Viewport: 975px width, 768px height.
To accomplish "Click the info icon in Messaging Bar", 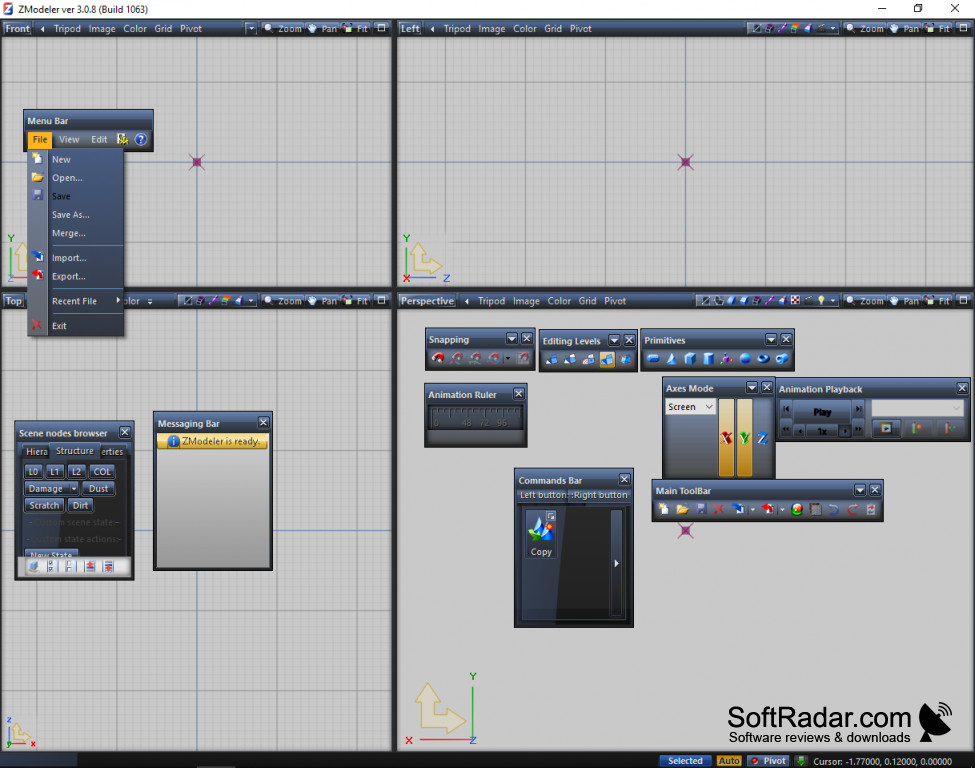I will [x=173, y=441].
